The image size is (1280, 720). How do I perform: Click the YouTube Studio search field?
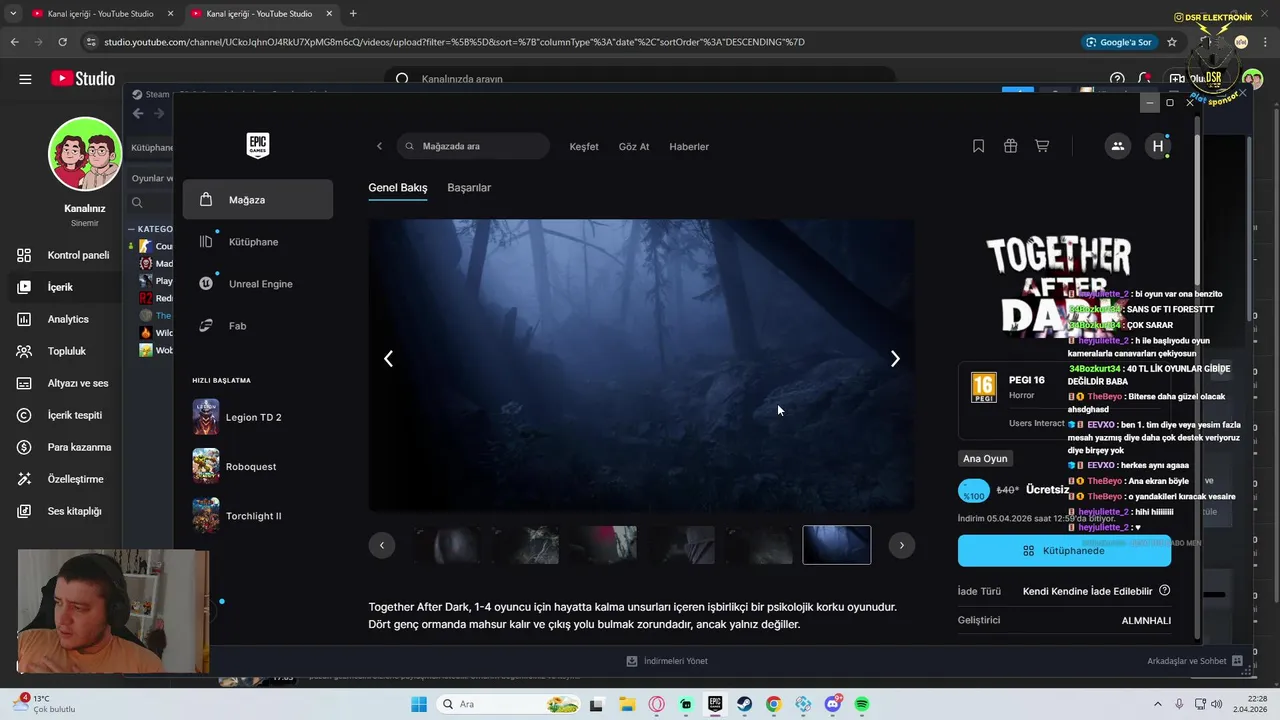coord(640,79)
